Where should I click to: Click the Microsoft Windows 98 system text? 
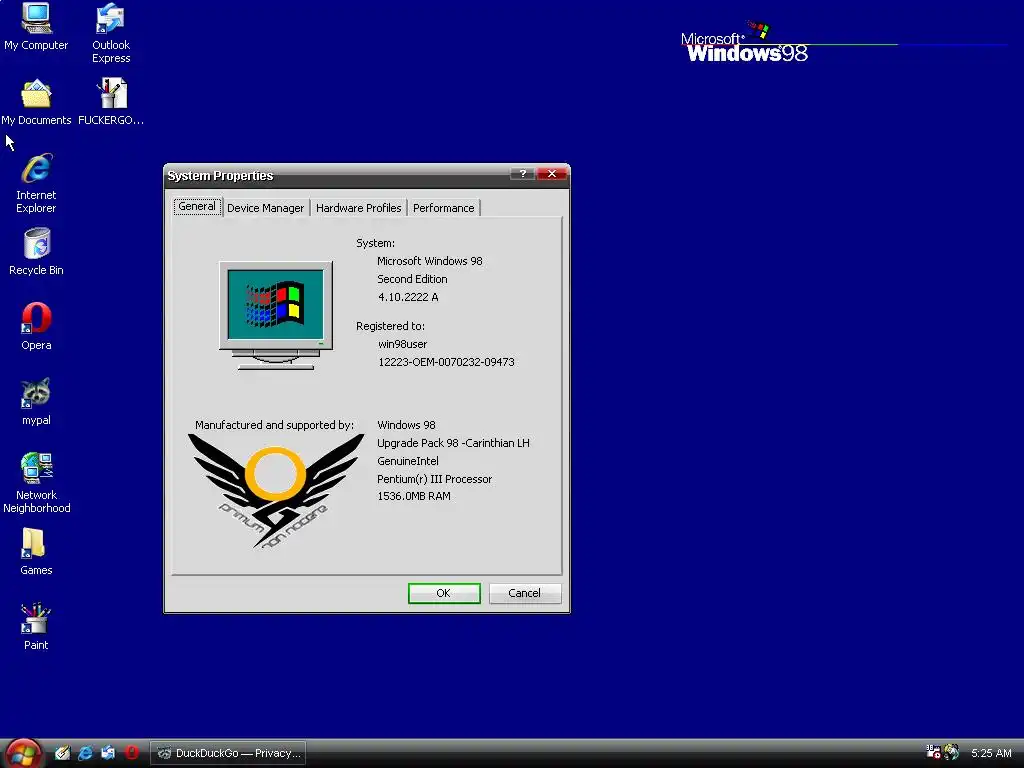coord(430,261)
